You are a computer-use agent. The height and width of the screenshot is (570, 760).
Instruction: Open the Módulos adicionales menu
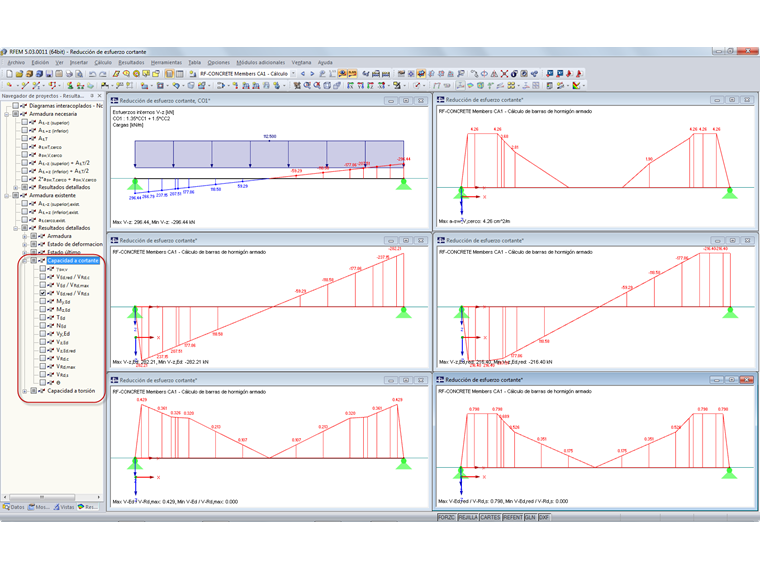point(261,63)
